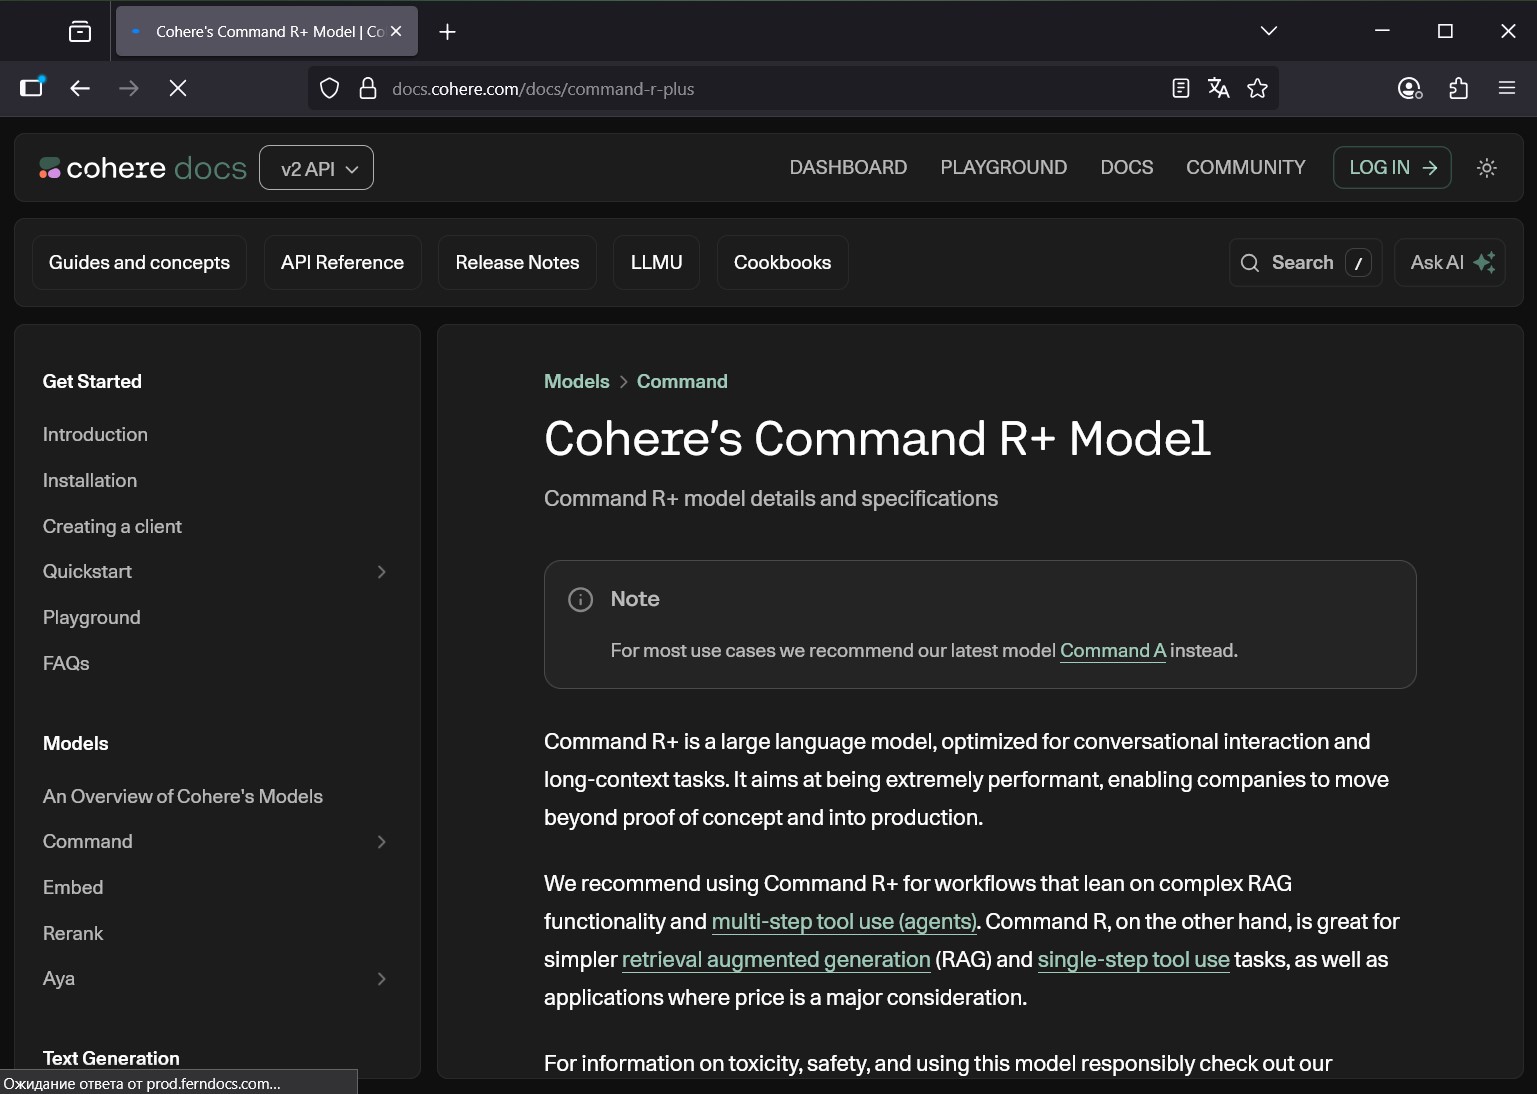Expand the Command sidebar chevron
The width and height of the screenshot is (1537, 1094).
pyautogui.click(x=381, y=842)
